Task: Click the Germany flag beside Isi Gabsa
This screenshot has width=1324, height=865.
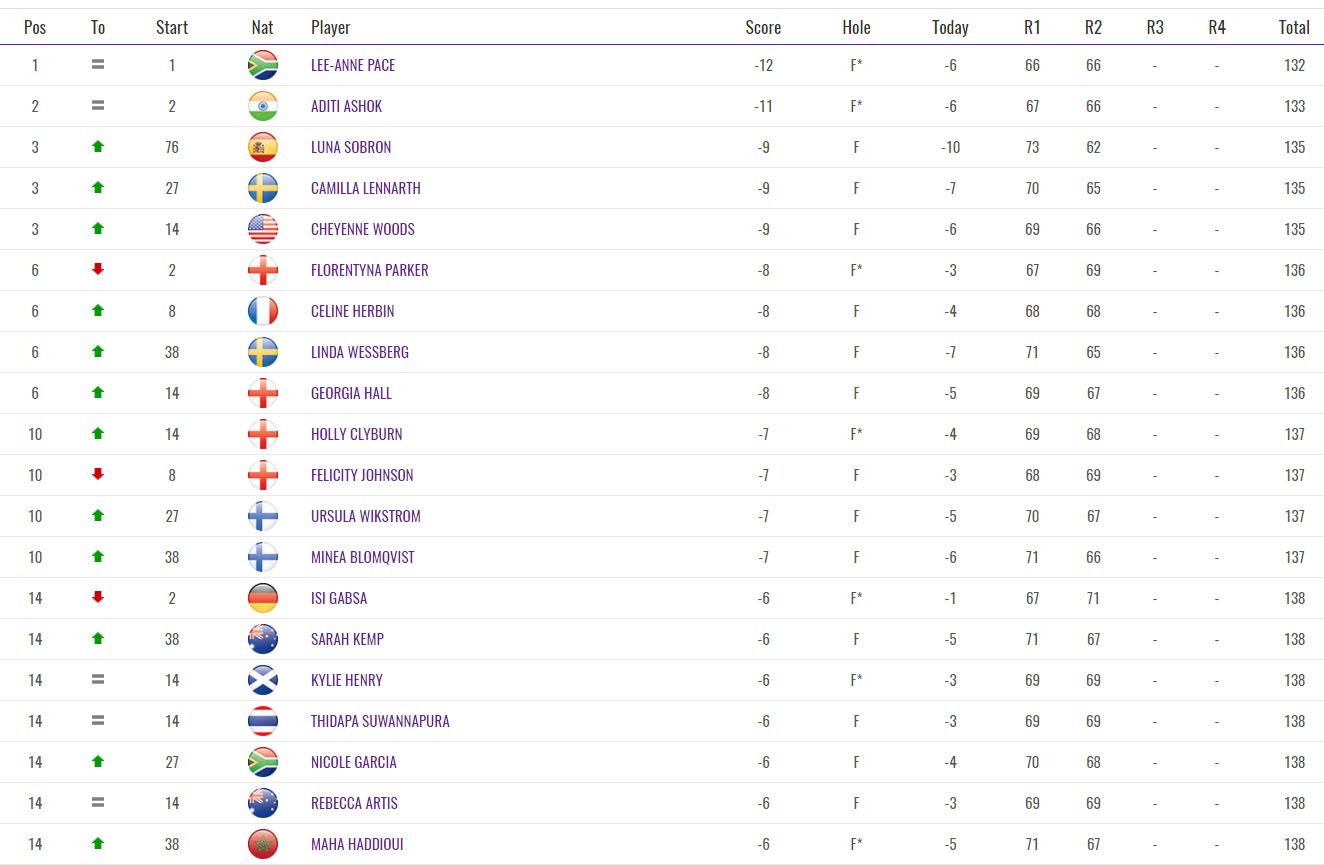Action: (x=262, y=598)
